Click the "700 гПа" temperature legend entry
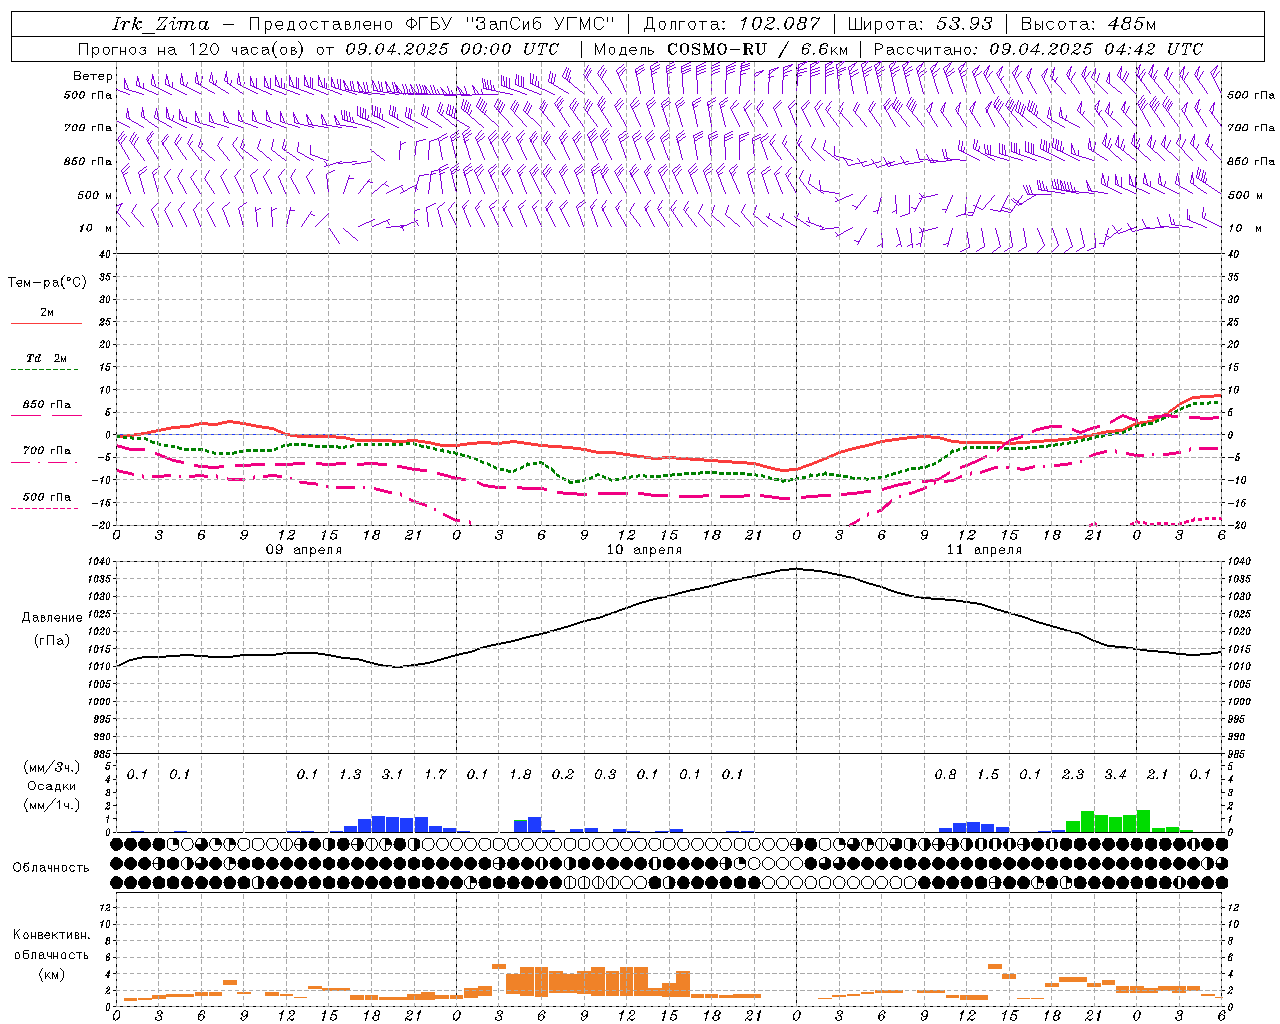Image resolution: width=1280 pixels, height=1024 pixels. [x=46, y=451]
